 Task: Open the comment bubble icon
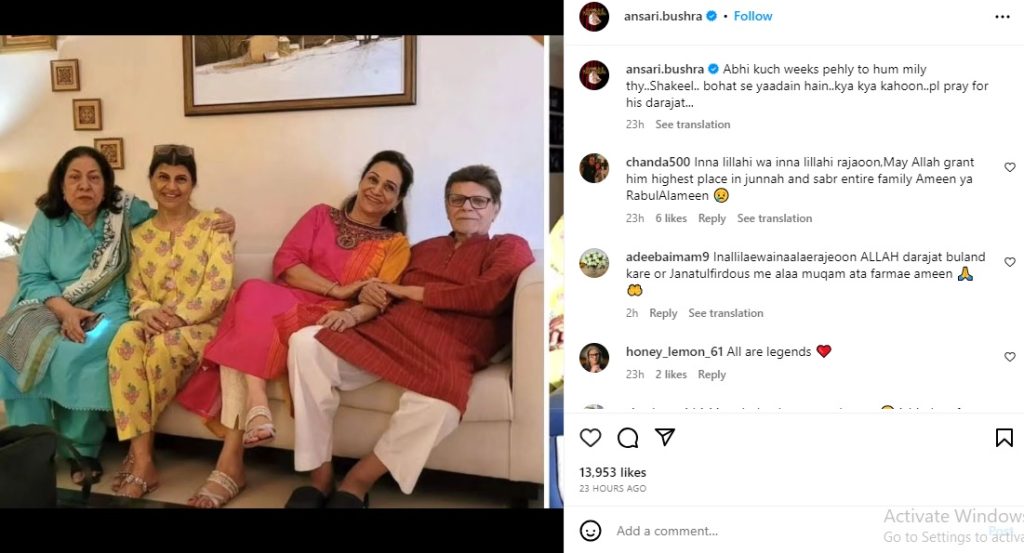(x=628, y=437)
